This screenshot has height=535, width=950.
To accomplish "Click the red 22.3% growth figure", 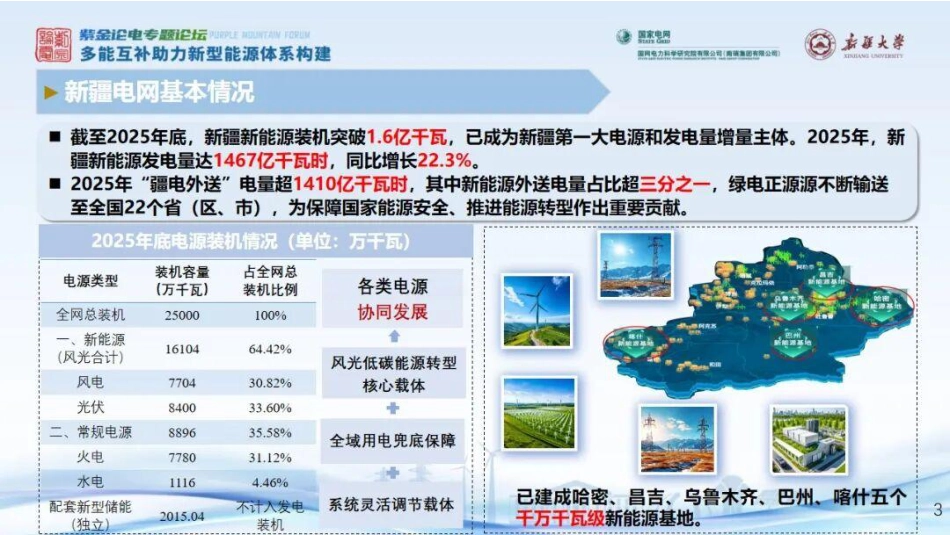I will [445, 161].
